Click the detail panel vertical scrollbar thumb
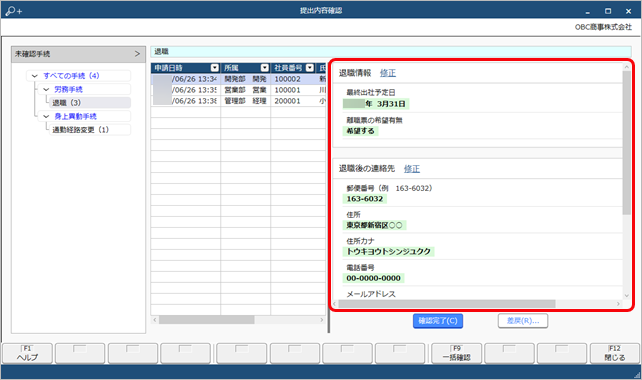 click(x=626, y=142)
